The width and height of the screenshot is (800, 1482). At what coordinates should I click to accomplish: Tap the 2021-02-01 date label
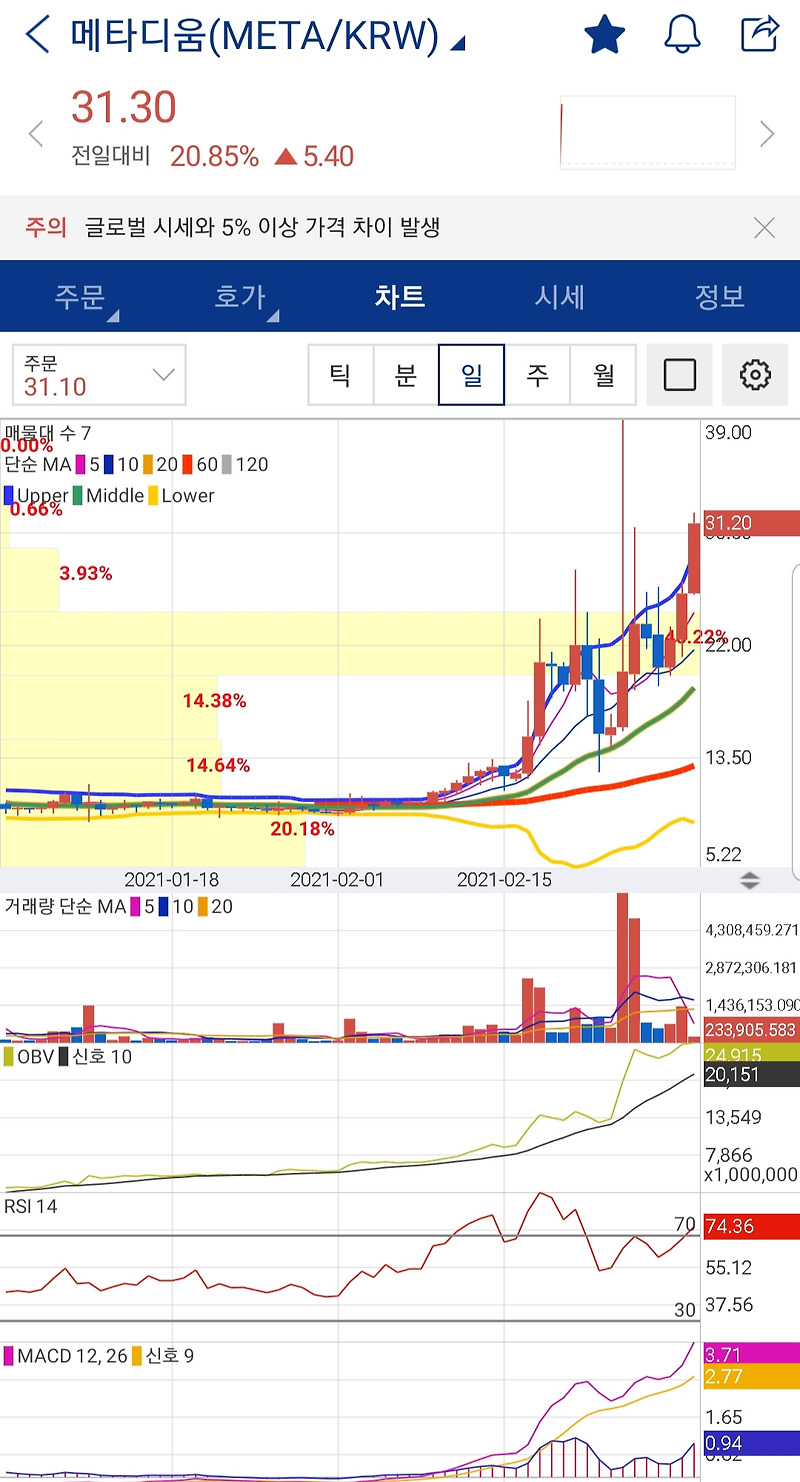click(x=337, y=880)
